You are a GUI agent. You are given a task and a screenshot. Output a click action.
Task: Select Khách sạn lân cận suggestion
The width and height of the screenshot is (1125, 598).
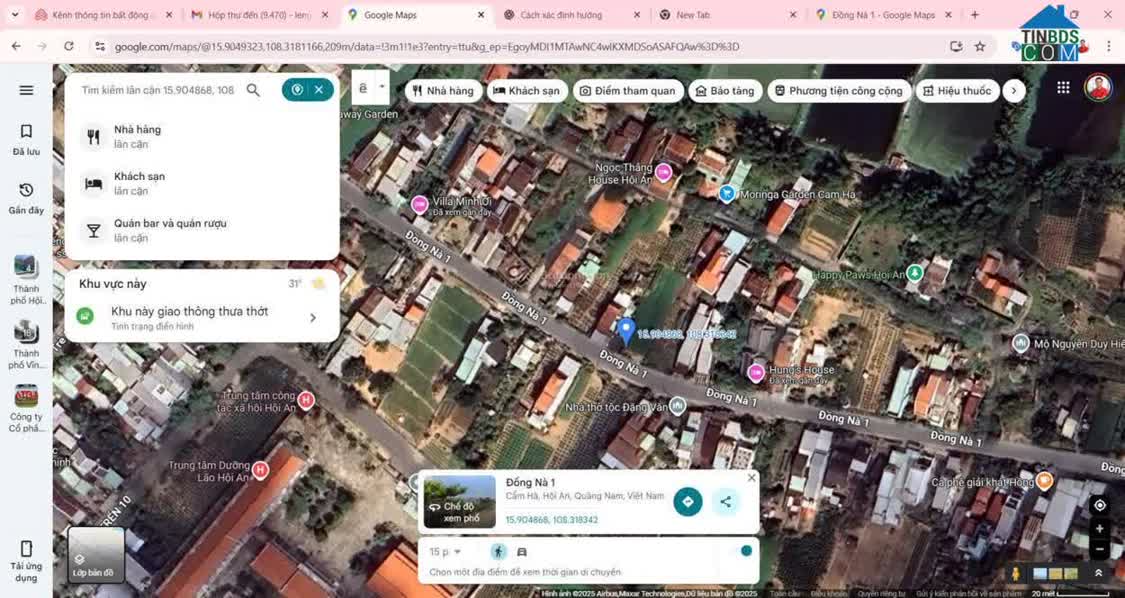[139, 183]
